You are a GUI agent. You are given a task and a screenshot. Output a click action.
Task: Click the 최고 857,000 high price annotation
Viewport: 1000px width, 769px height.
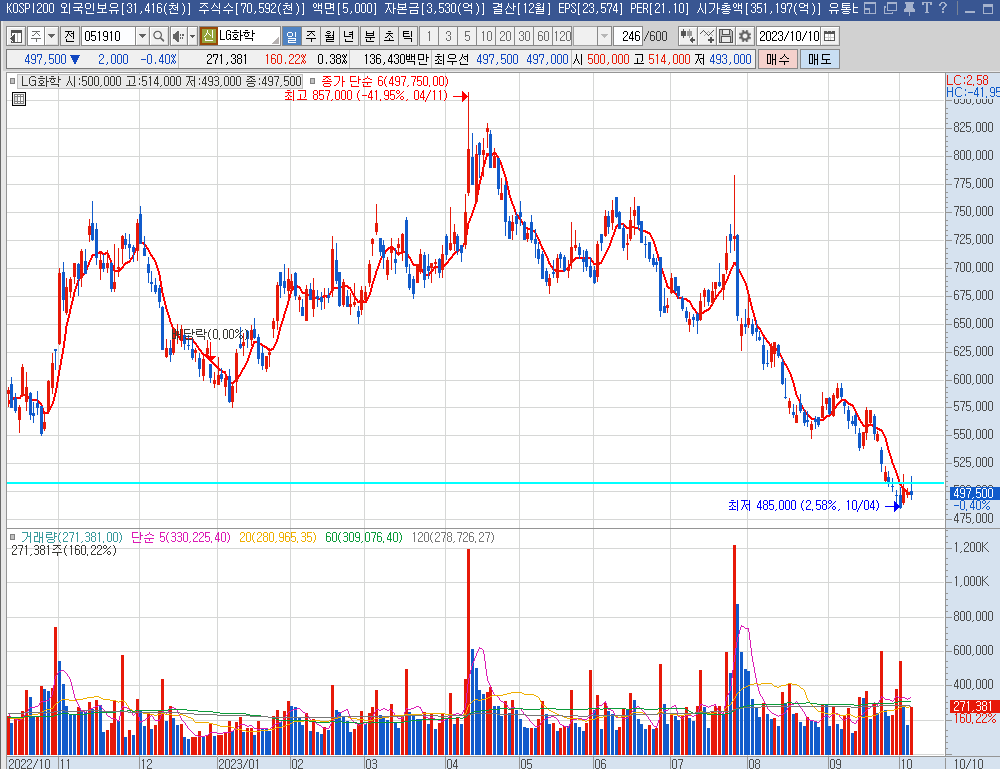tap(366, 96)
